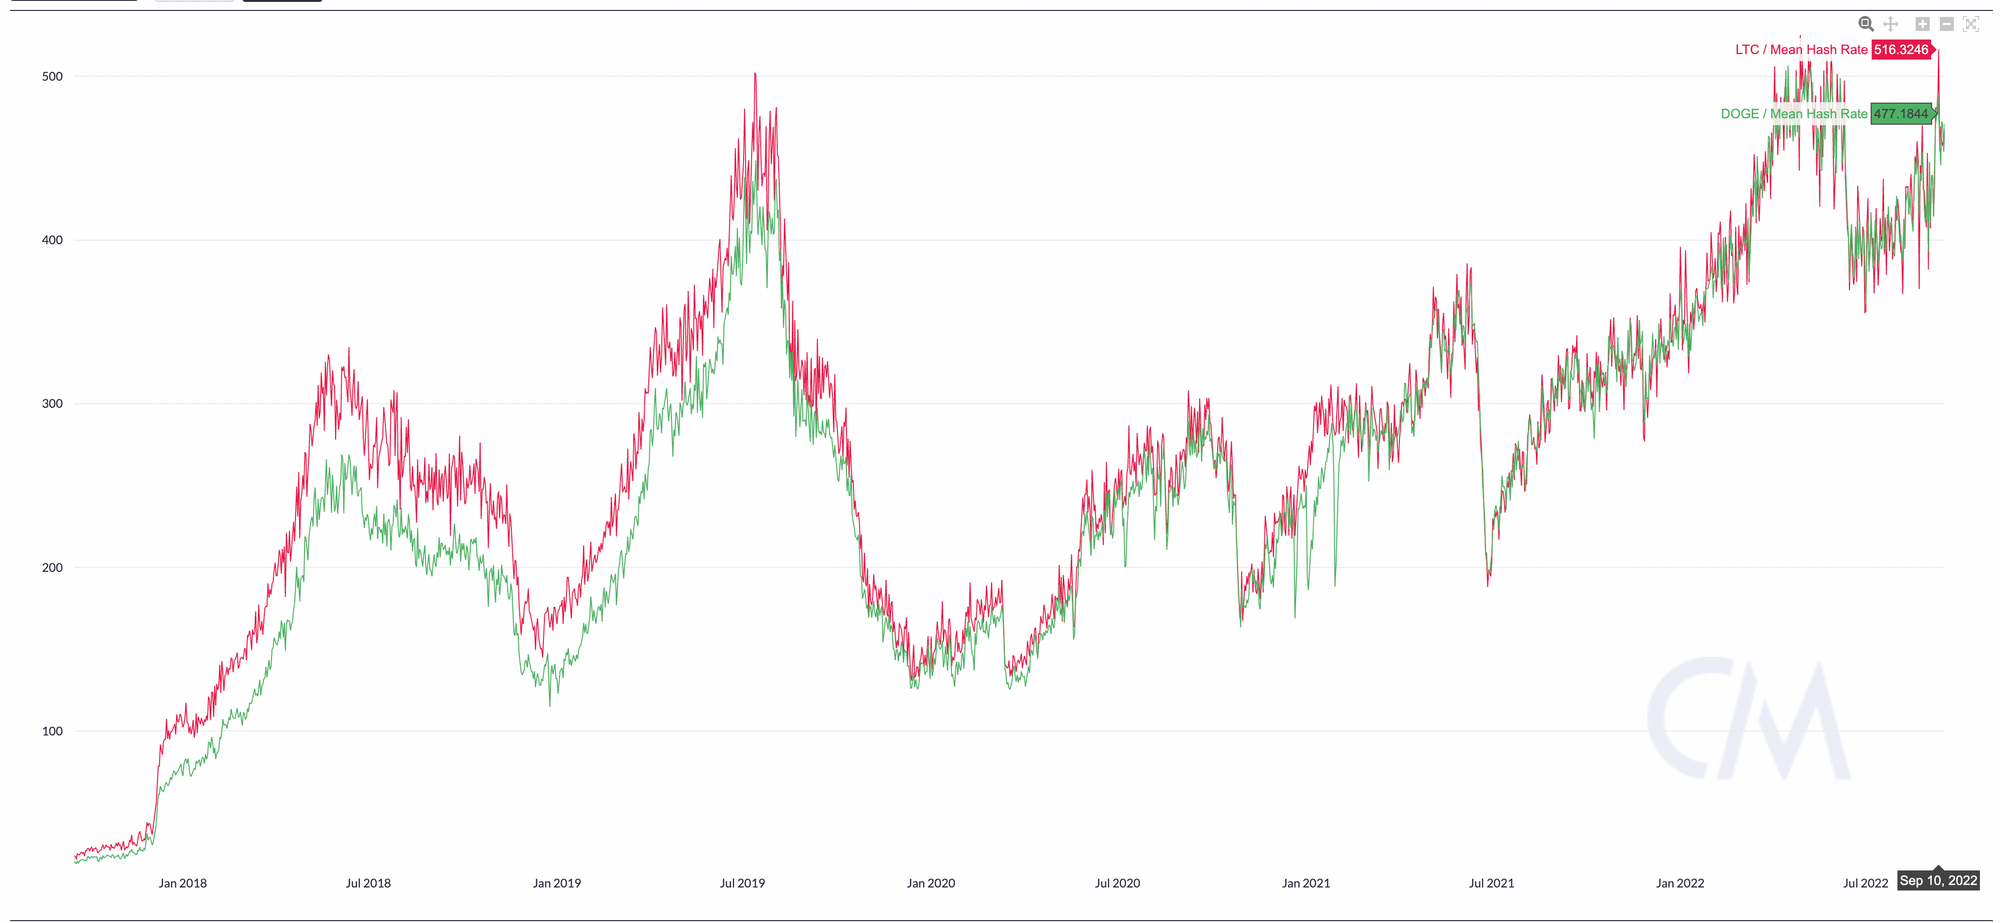Click the 200 y-axis value
Viewport: 2000px width, 923px height.
[52, 568]
